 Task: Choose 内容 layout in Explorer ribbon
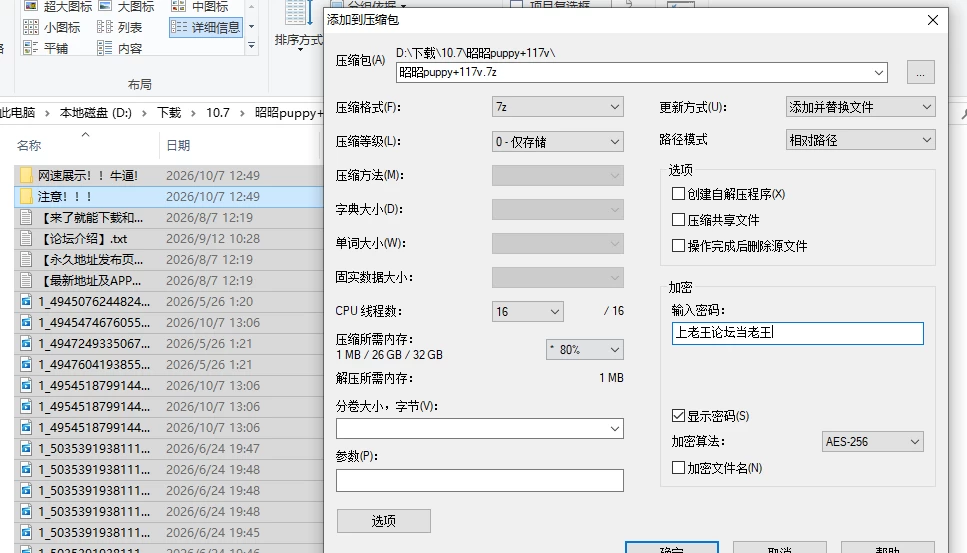click(120, 48)
